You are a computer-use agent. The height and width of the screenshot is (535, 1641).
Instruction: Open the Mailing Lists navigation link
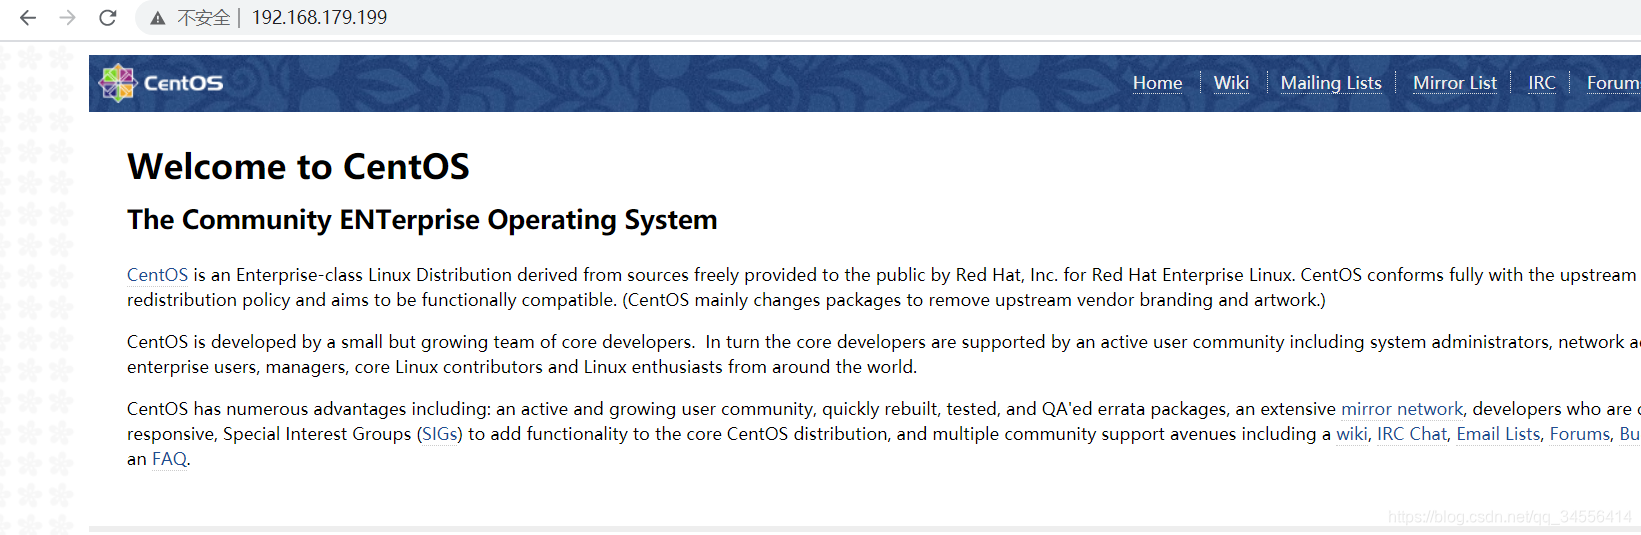click(1331, 83)
